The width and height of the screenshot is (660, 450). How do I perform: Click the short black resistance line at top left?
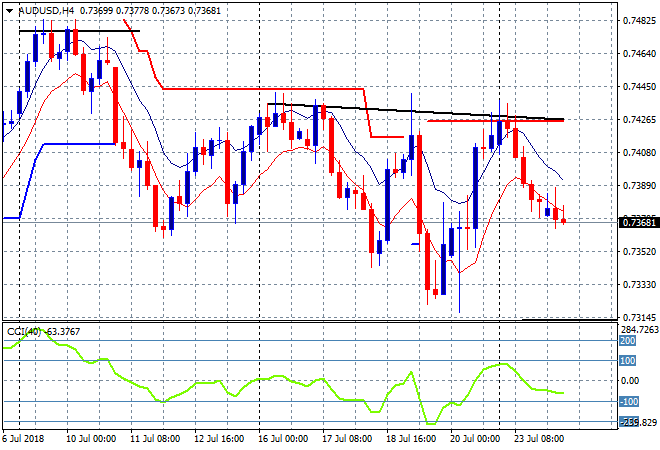80,31
